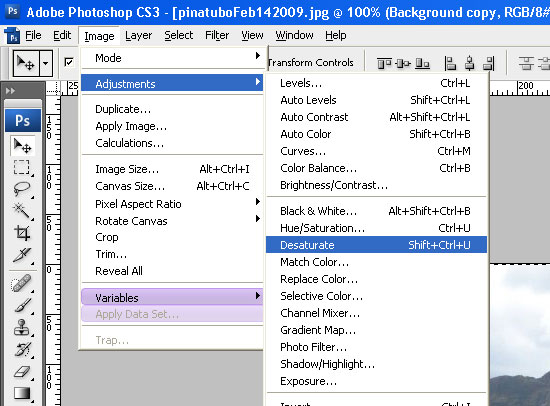Choose Exposure...
Image resolution: width=550 pixels, height=406 pixels.
point(376,381)
